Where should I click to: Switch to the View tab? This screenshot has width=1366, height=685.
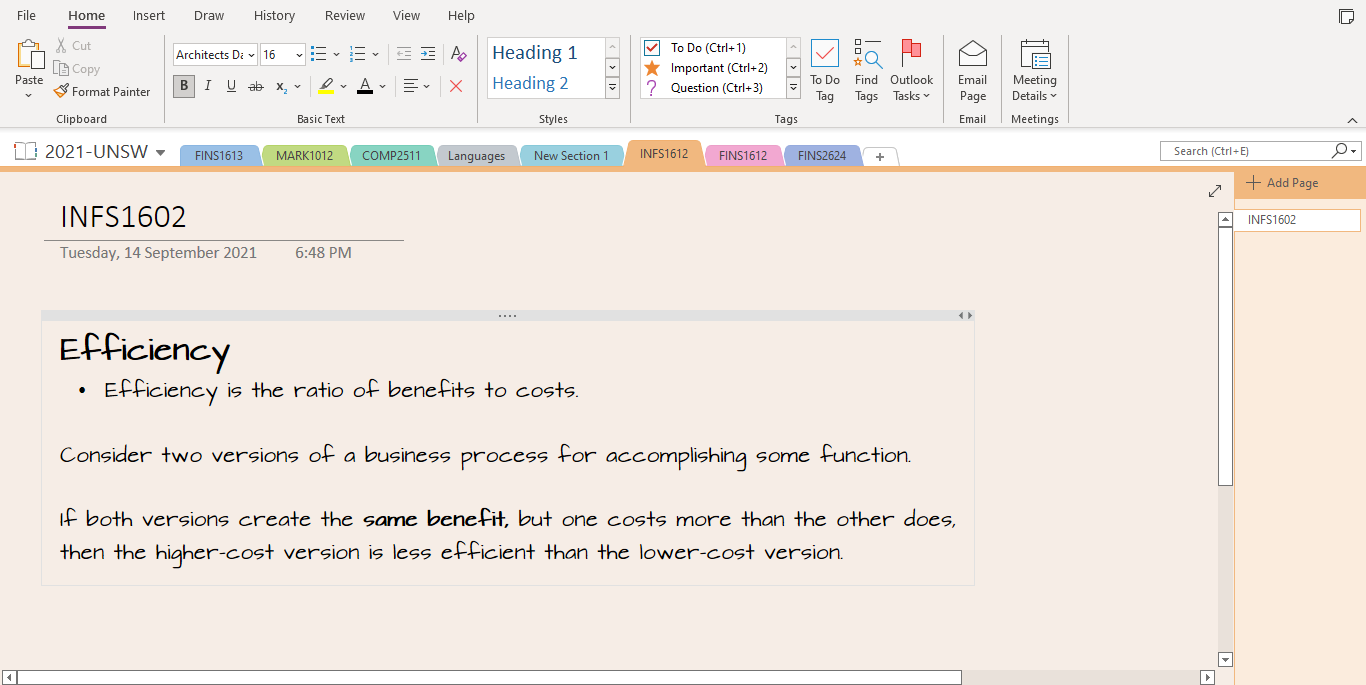pos(406,16)
